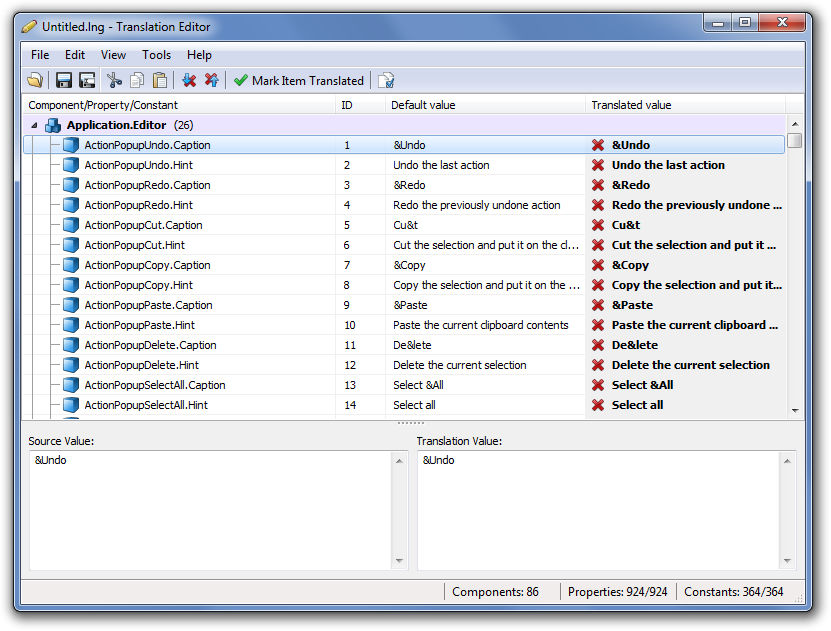Select the ActionPopupCut.Caption row
Screen dimensions: 831x631
pos(143,225)
